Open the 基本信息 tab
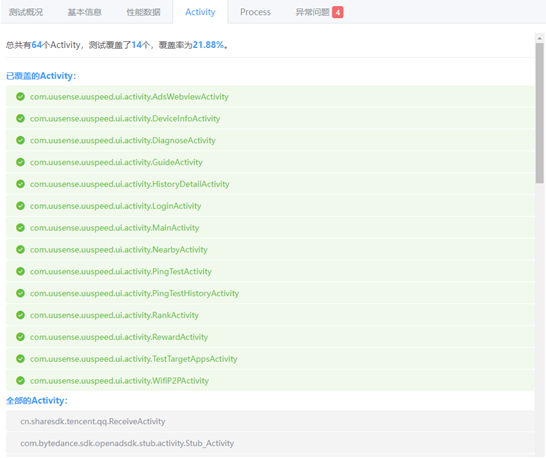The image size is (546, 458). point(84,12)
